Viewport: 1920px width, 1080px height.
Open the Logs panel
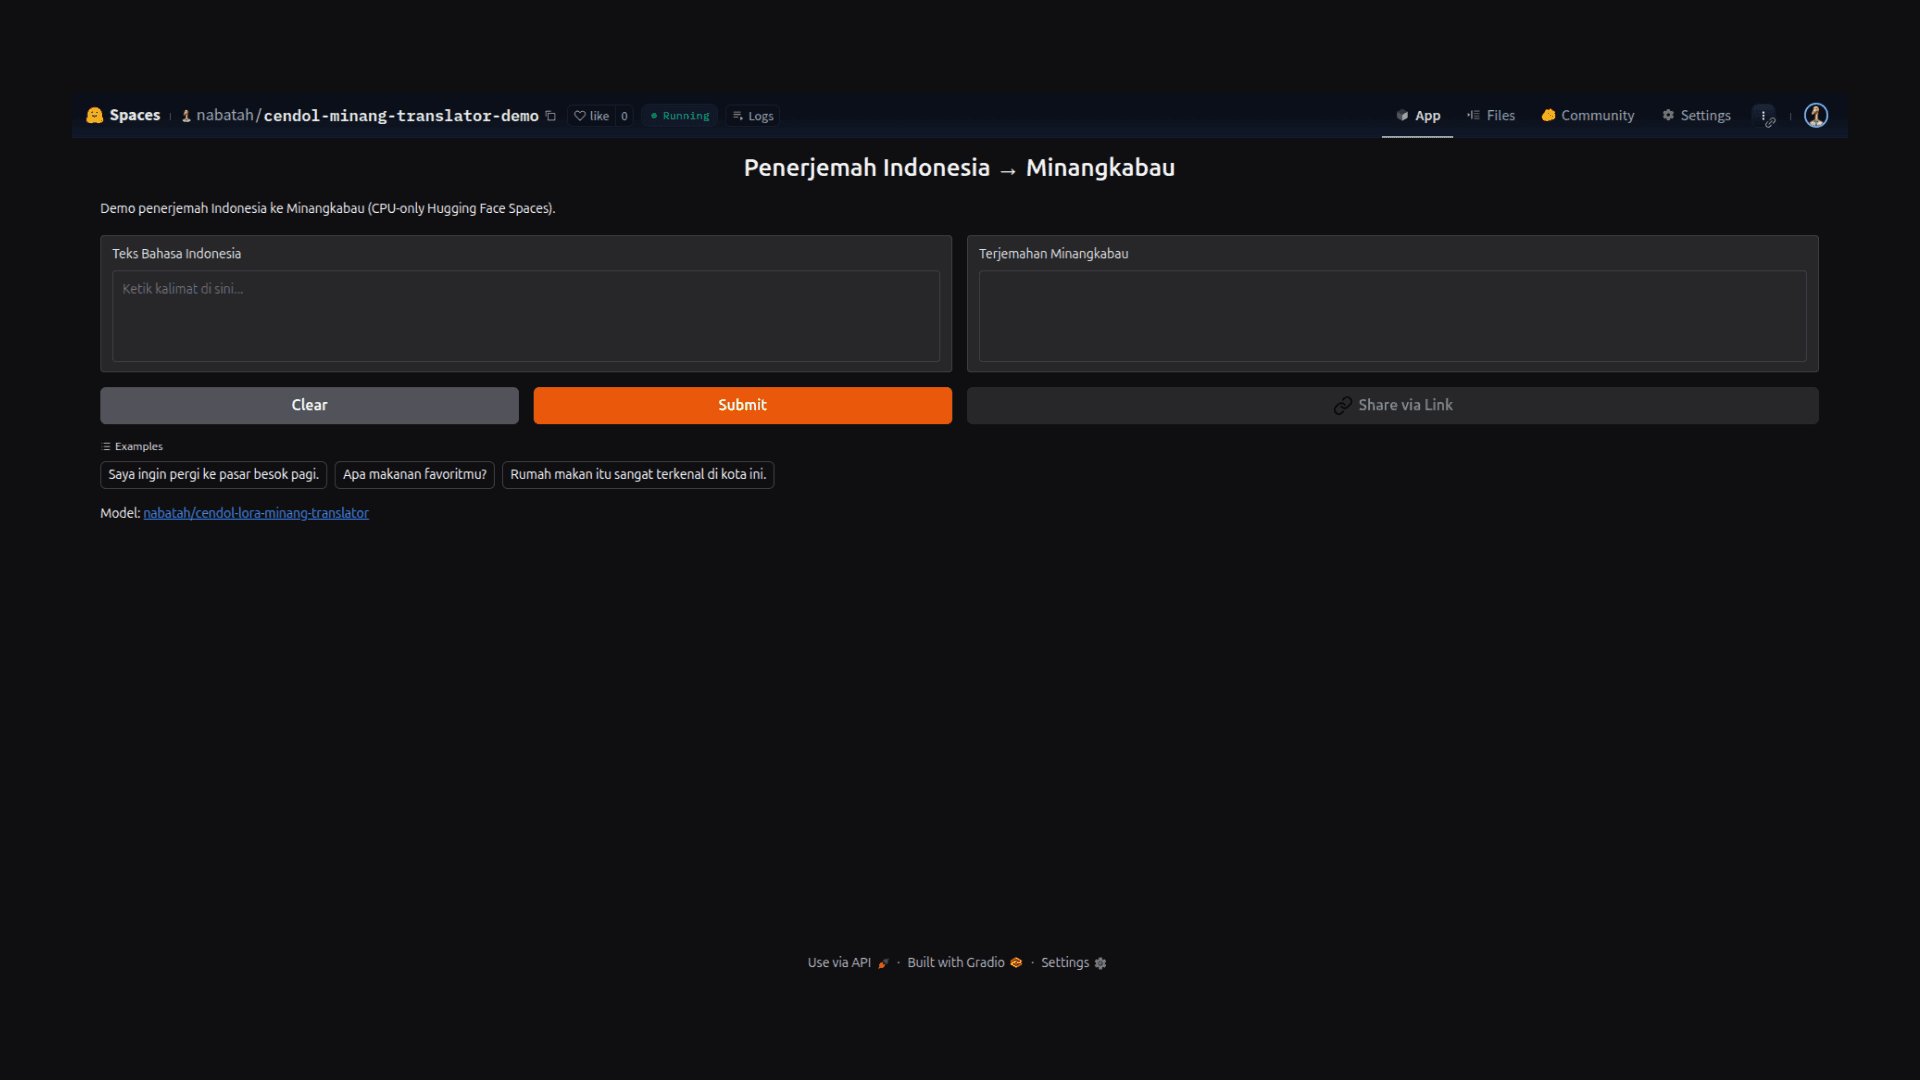(x=753, y=116)
